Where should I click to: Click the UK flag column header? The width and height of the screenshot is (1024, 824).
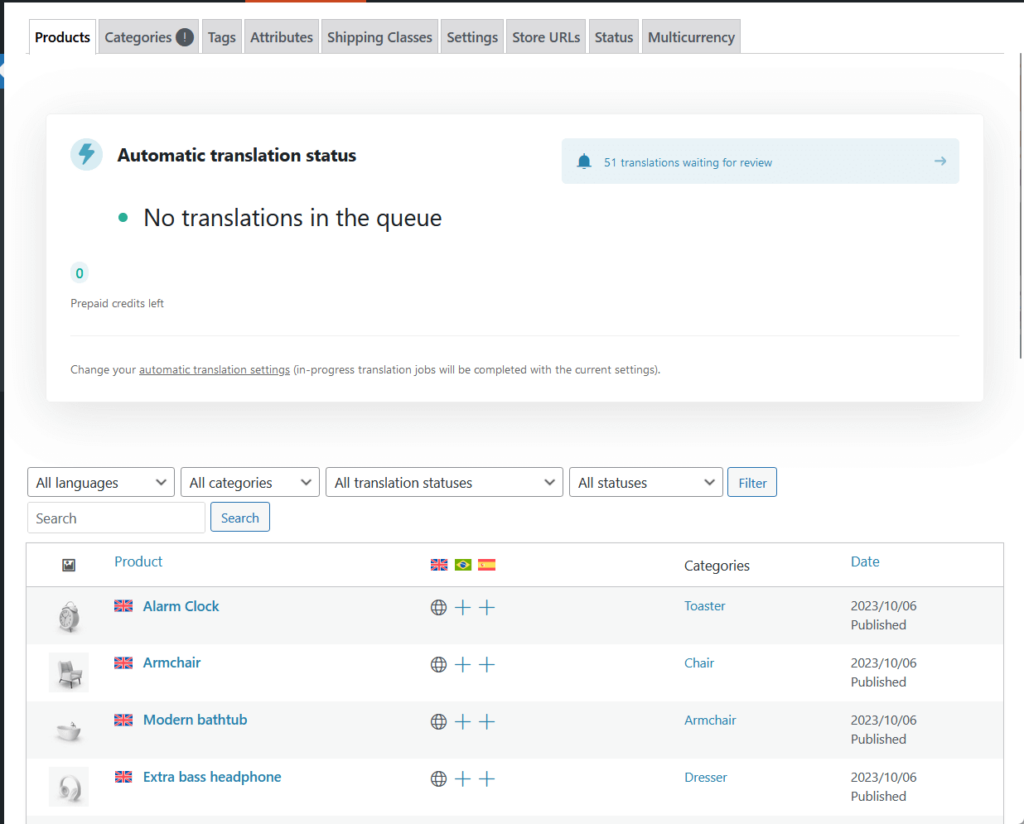coord(438,564)
